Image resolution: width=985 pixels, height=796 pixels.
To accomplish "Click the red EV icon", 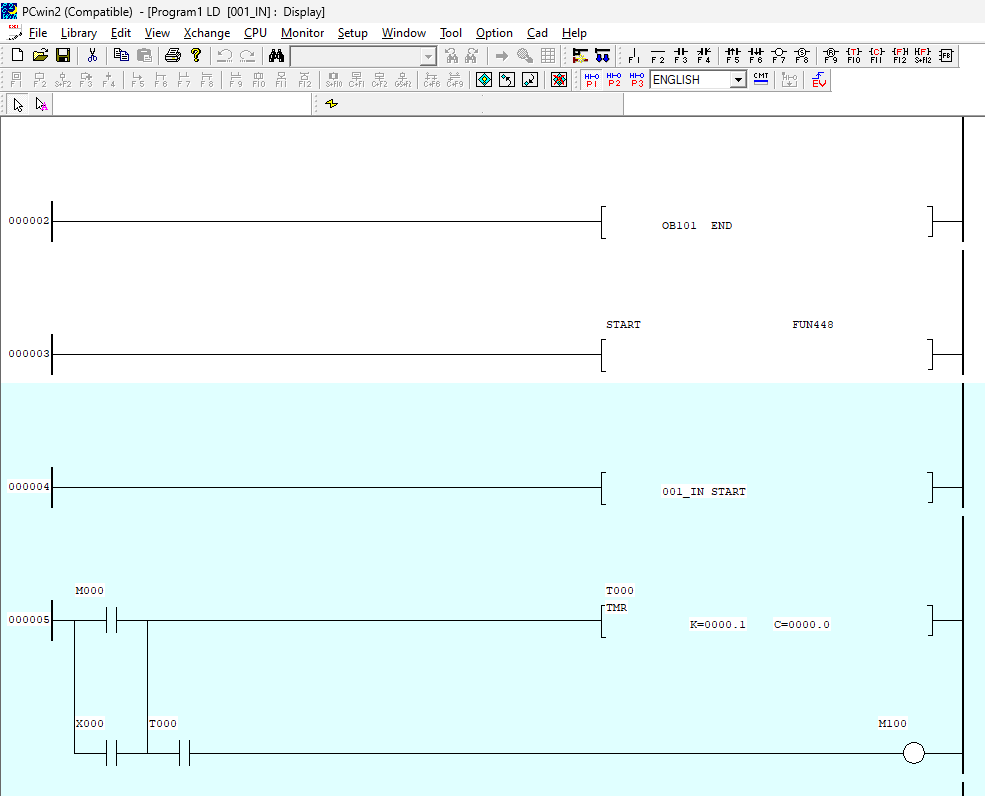I will [819, 80].
